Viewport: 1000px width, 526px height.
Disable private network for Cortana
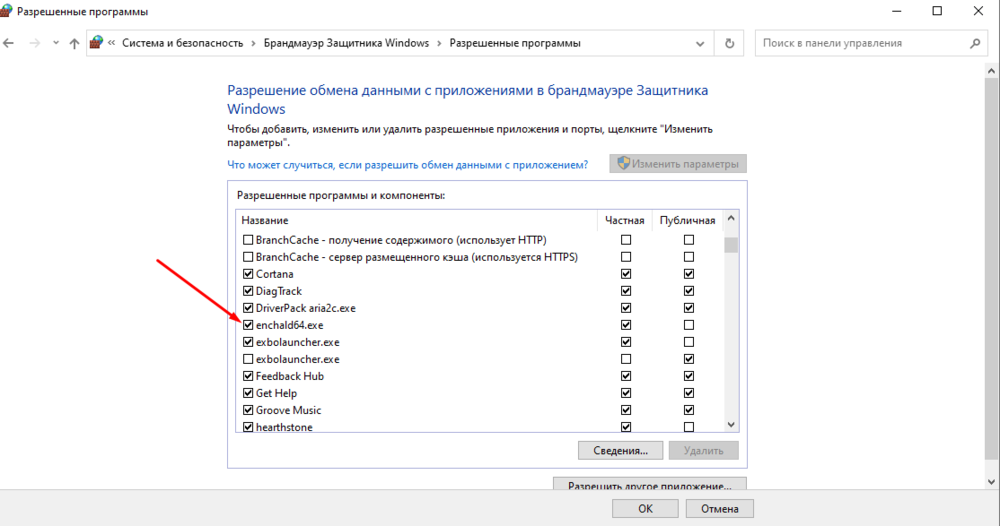click(626, 274)
